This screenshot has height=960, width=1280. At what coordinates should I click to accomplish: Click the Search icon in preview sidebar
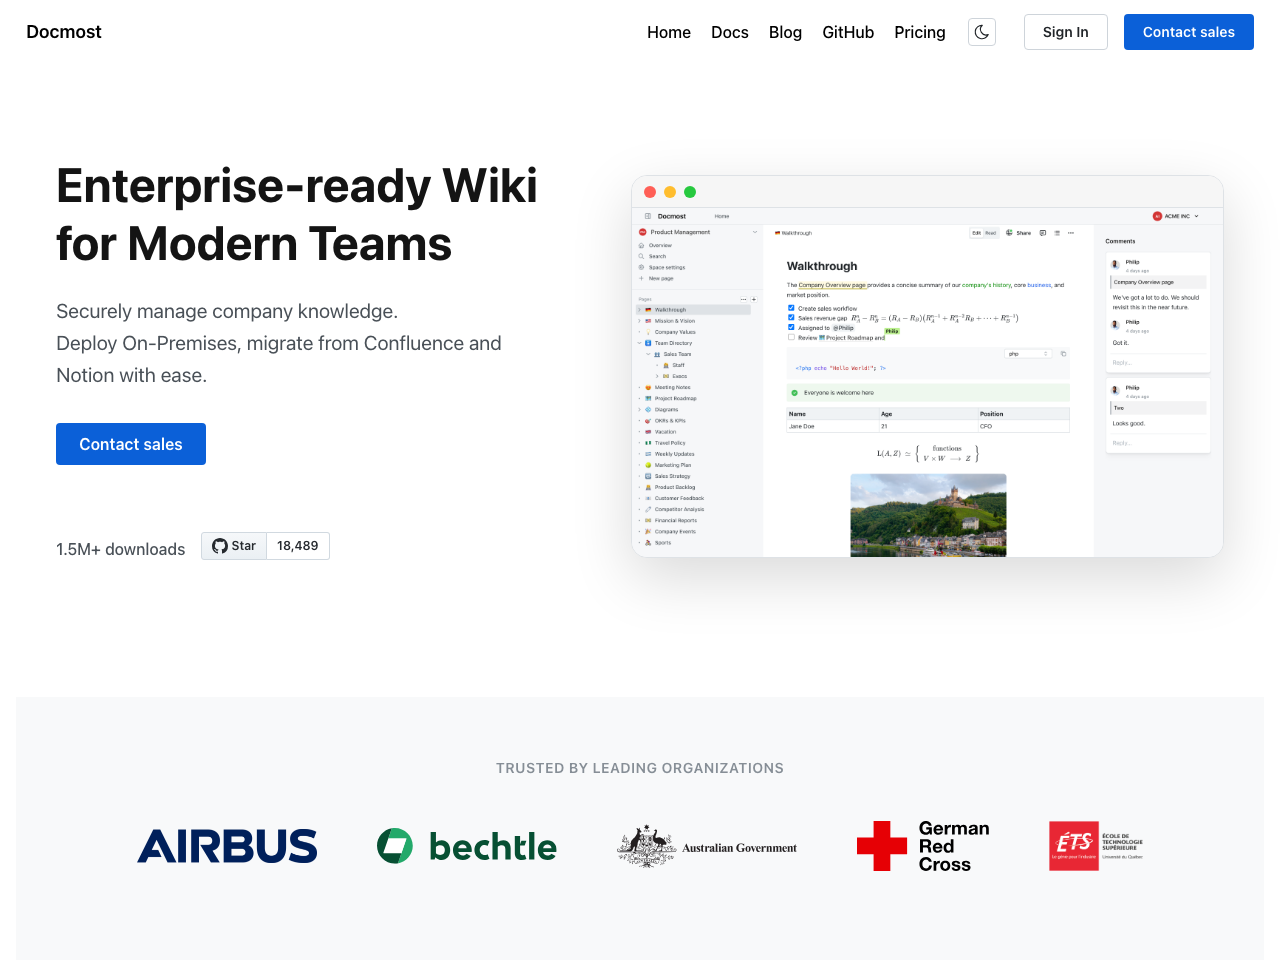642,256
